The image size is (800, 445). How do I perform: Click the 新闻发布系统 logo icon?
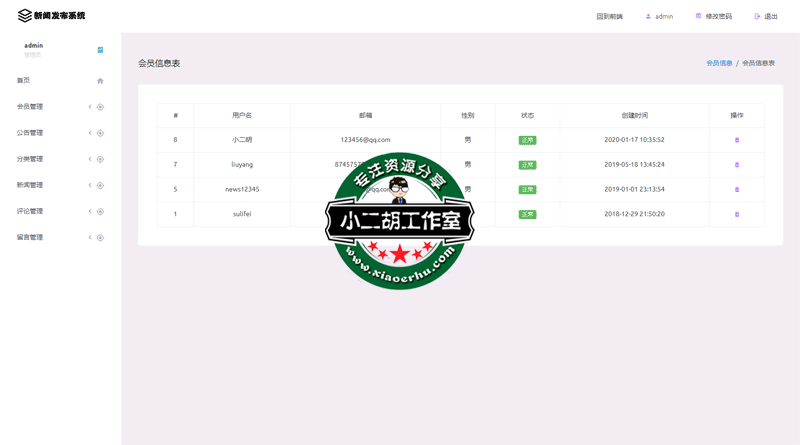coord(25,16)
